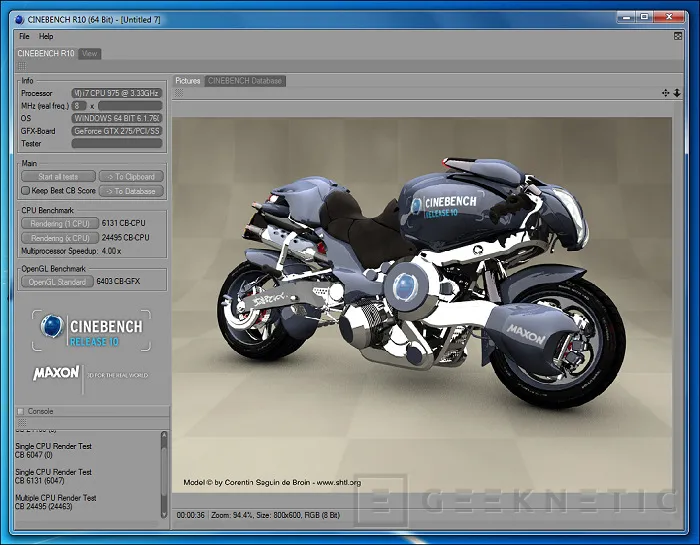Click the zoom-view down arrow icon in picture panel
The width and height of the screenshot is (700, 545).
point(677,93)
